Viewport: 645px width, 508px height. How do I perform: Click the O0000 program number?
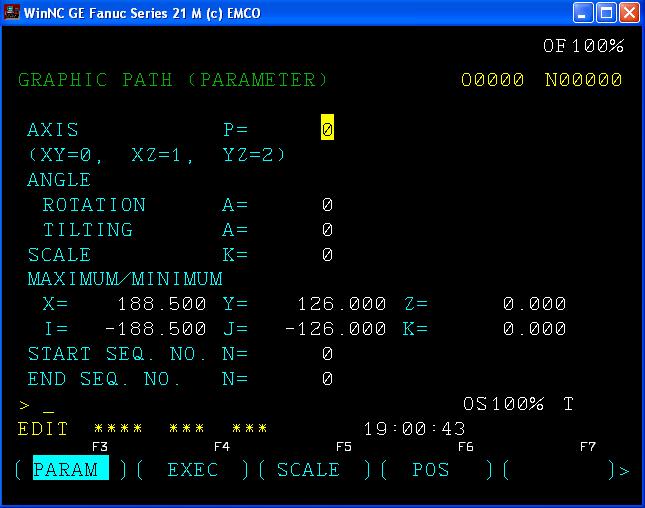pyautogui.click(x=492, y=80)
